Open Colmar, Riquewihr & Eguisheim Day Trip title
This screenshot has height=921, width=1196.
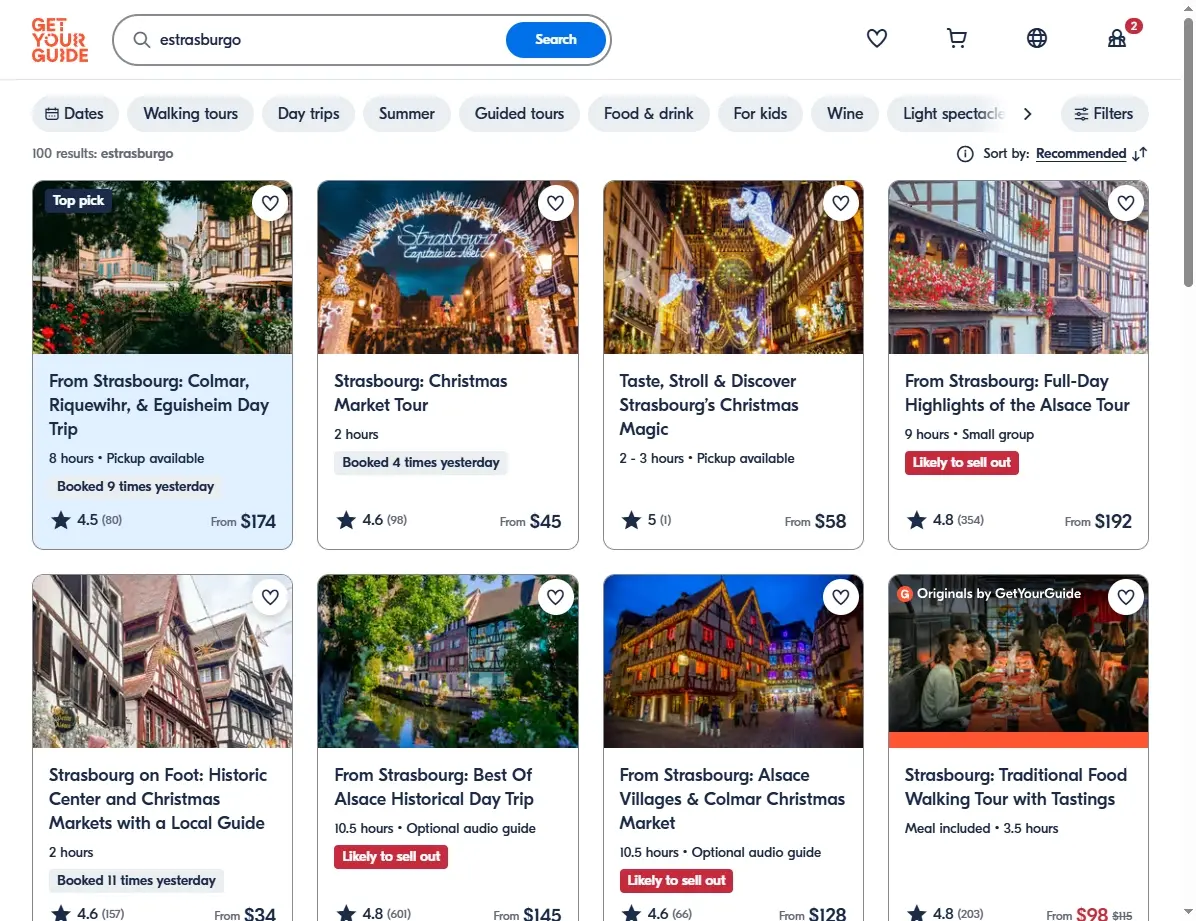[x=159, y=405]
